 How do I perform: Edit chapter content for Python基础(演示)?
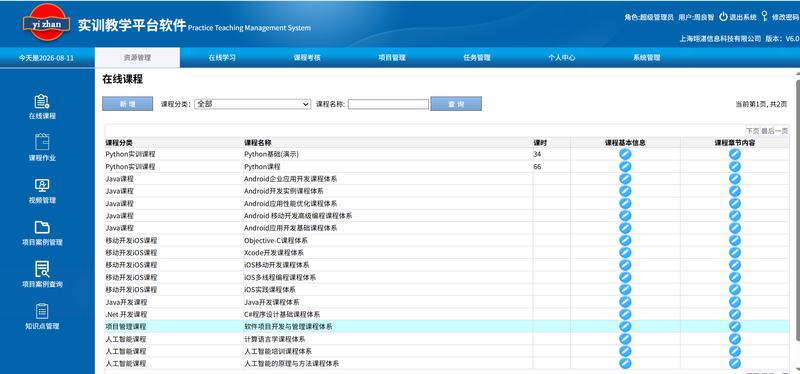(735, 154)
